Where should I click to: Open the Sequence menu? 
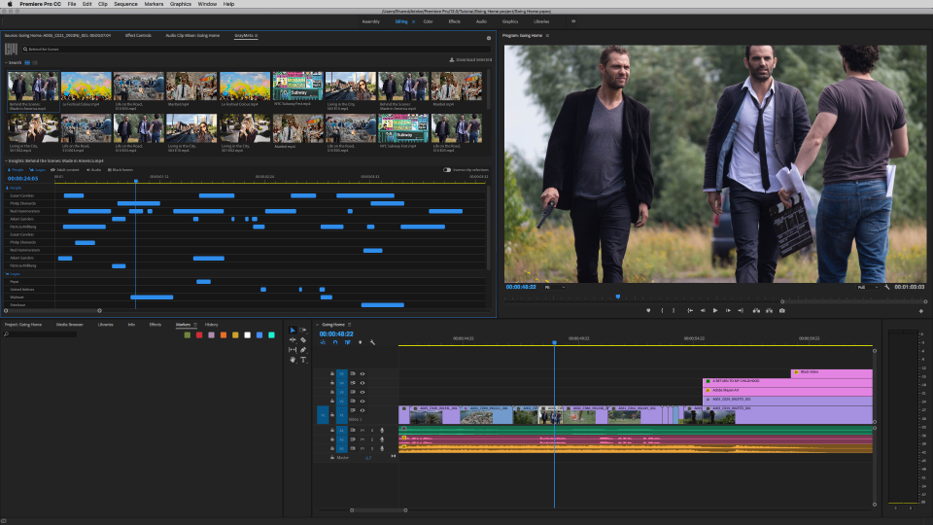tap(126, 4)
